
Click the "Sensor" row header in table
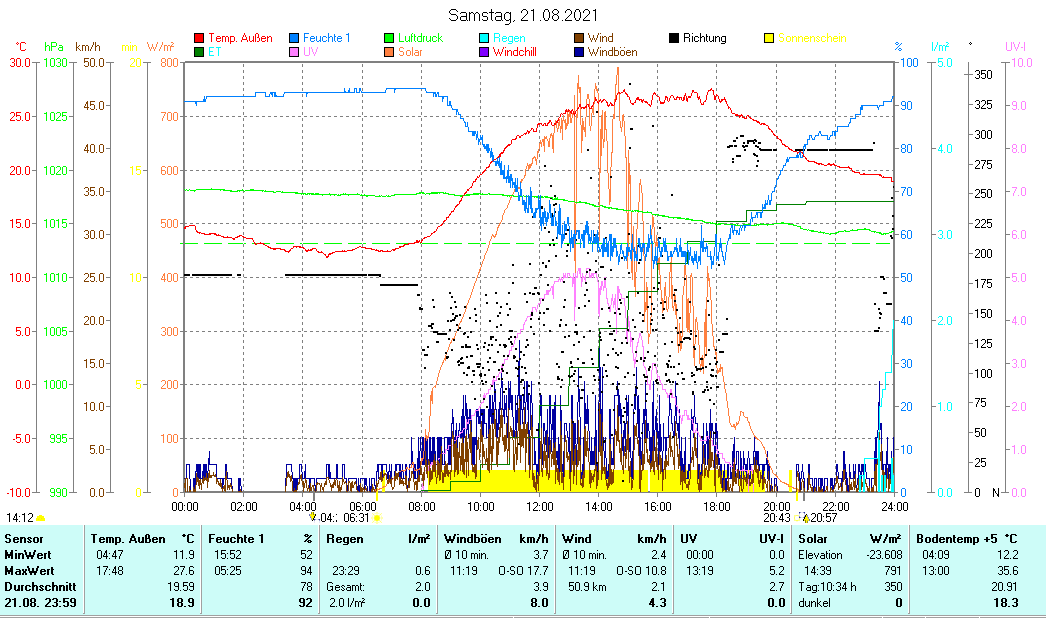pos(23,539)
